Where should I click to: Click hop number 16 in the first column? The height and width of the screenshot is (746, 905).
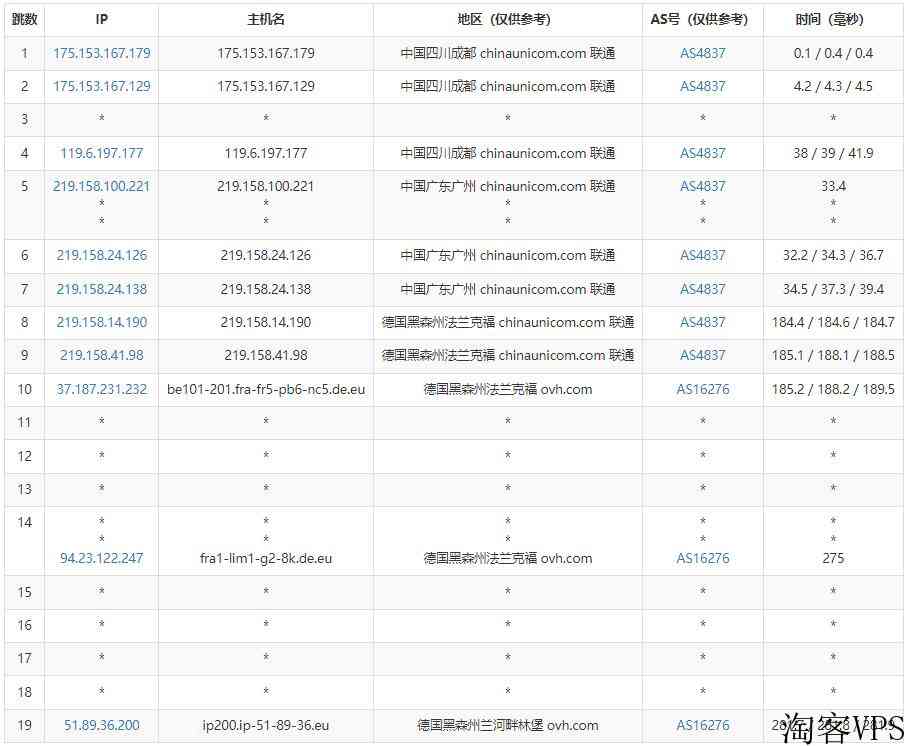[x=24, y=625]
